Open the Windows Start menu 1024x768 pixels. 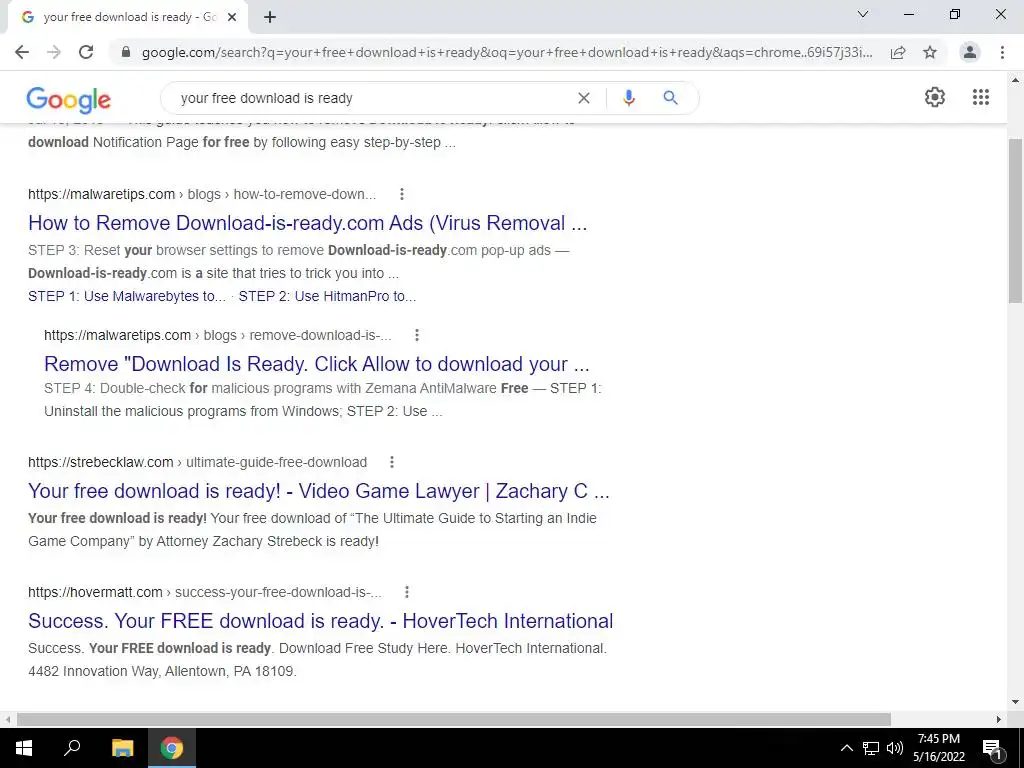click(x=24, y=748)
